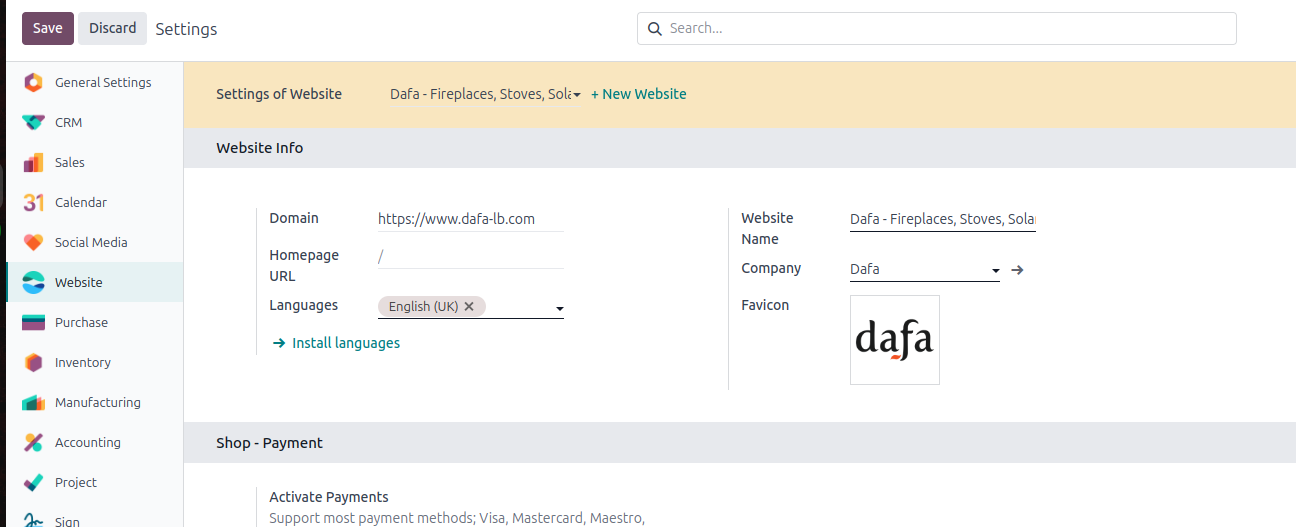Open General Settings section

[95, 82]
